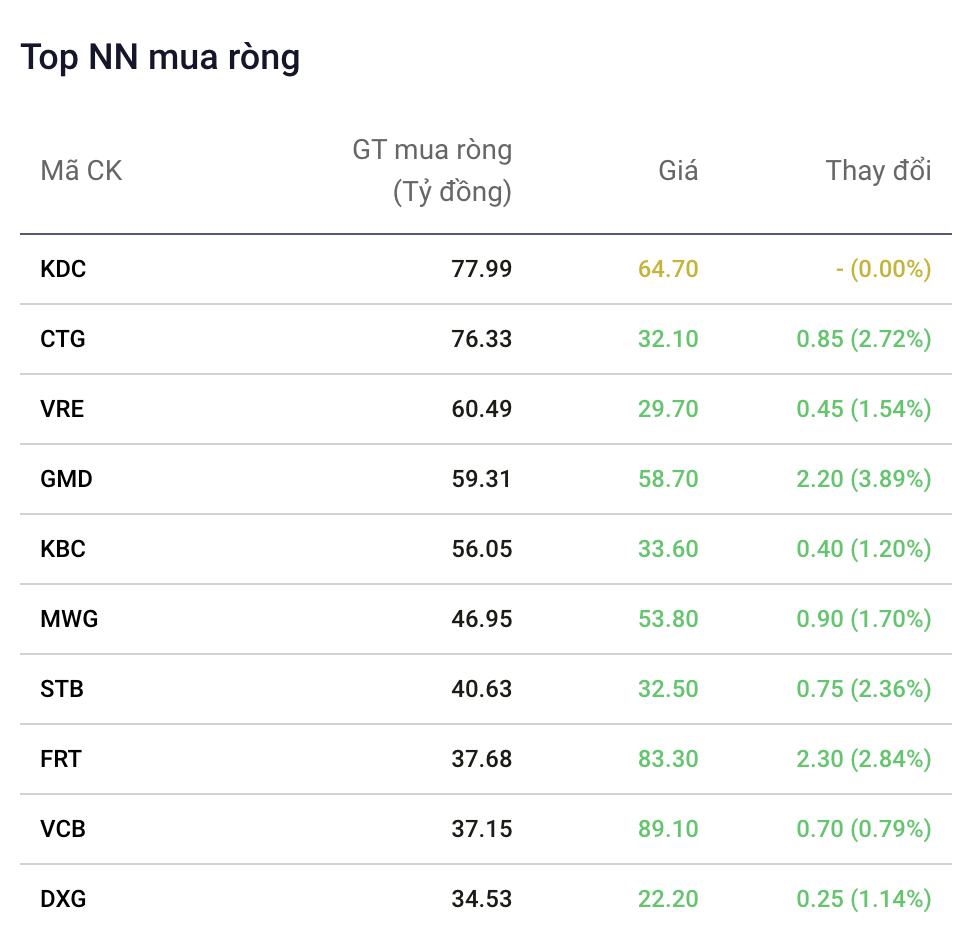
Task: Open the STB stock ticker
Action: tap(61, 689)
